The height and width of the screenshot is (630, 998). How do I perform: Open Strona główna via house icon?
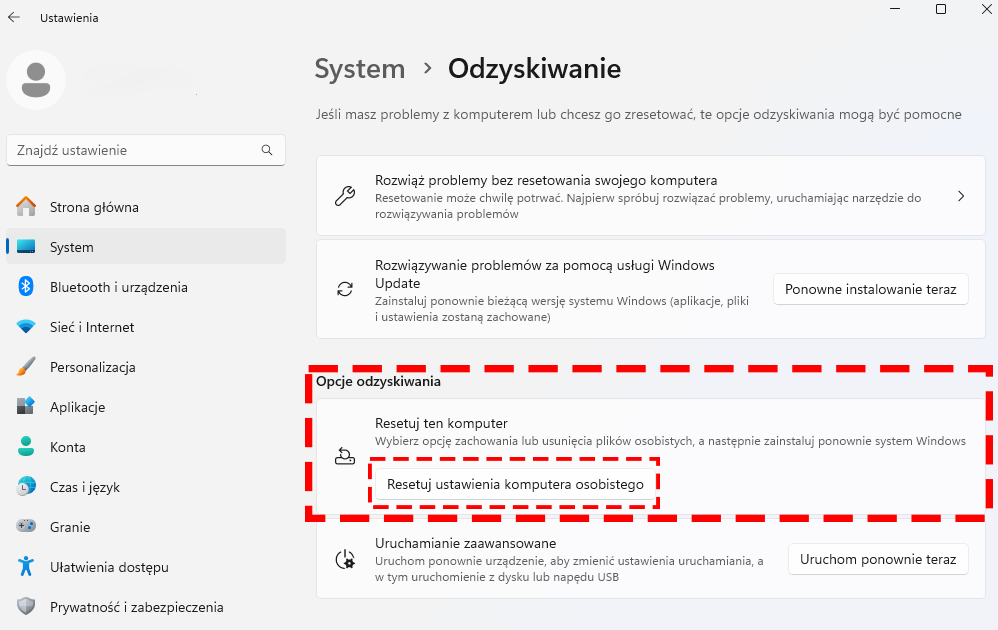tap(26, 207)
